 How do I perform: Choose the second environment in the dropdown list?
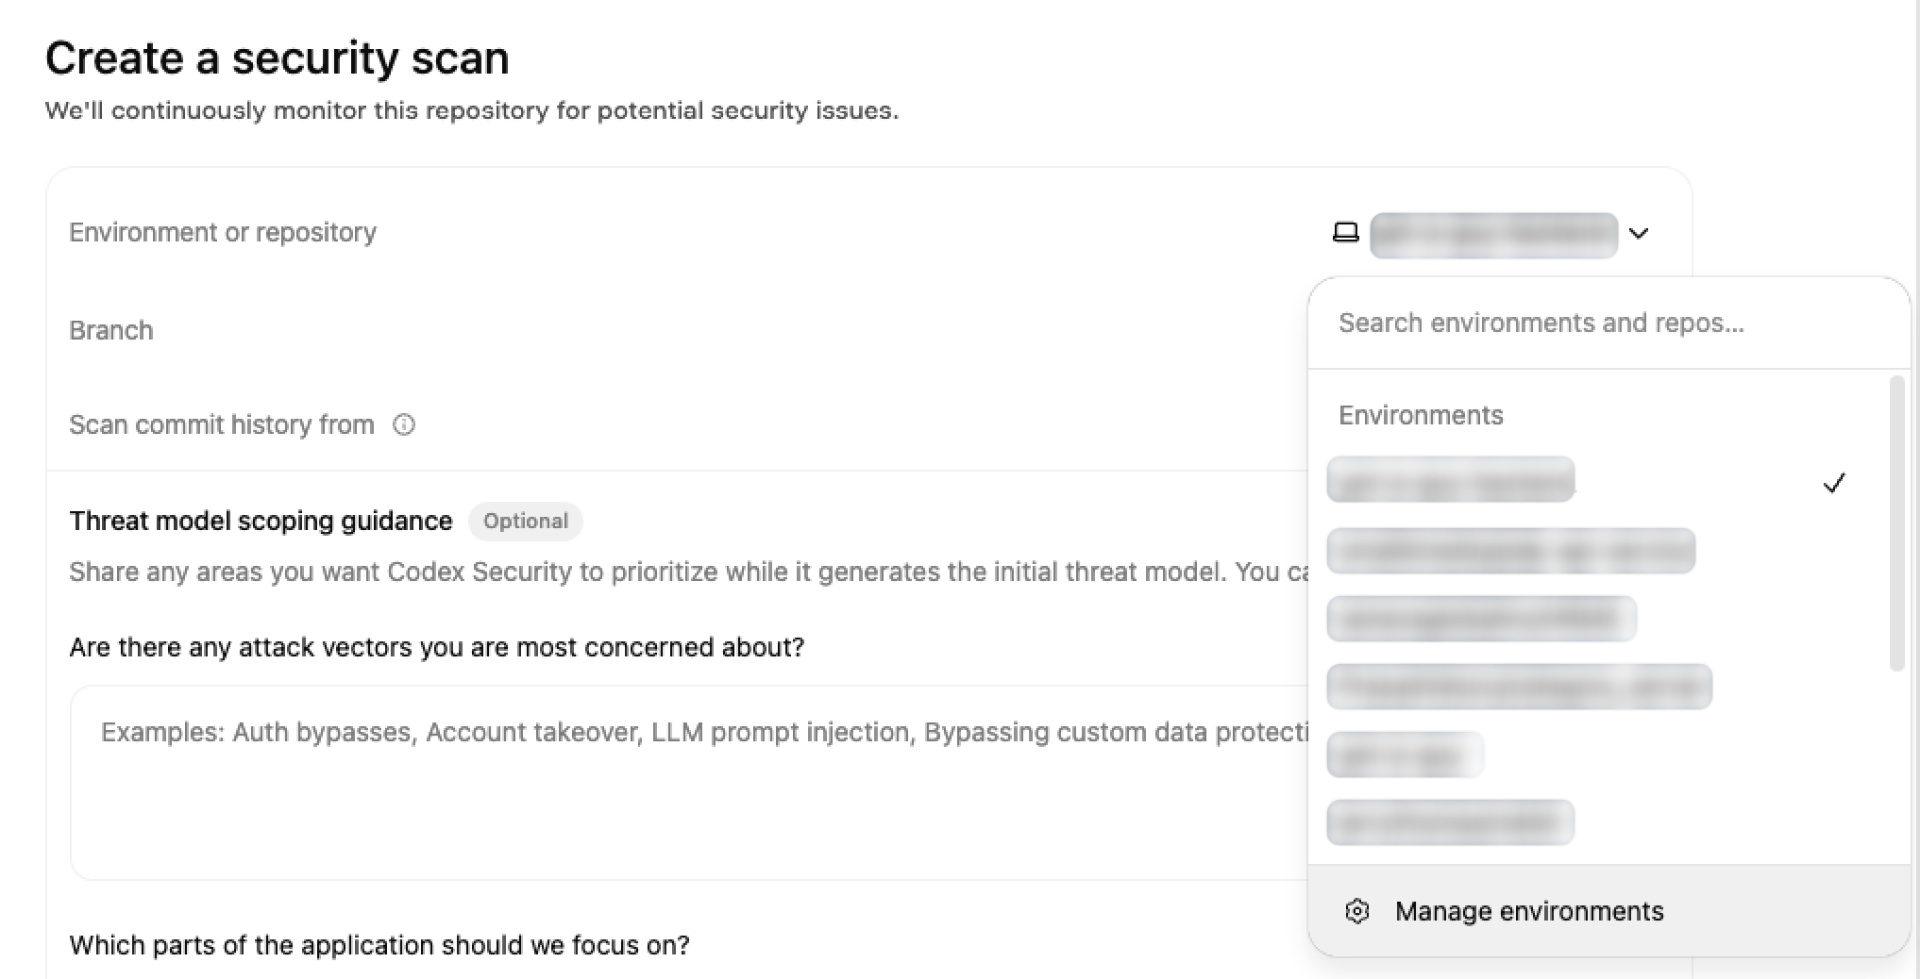coord(1510,551)
